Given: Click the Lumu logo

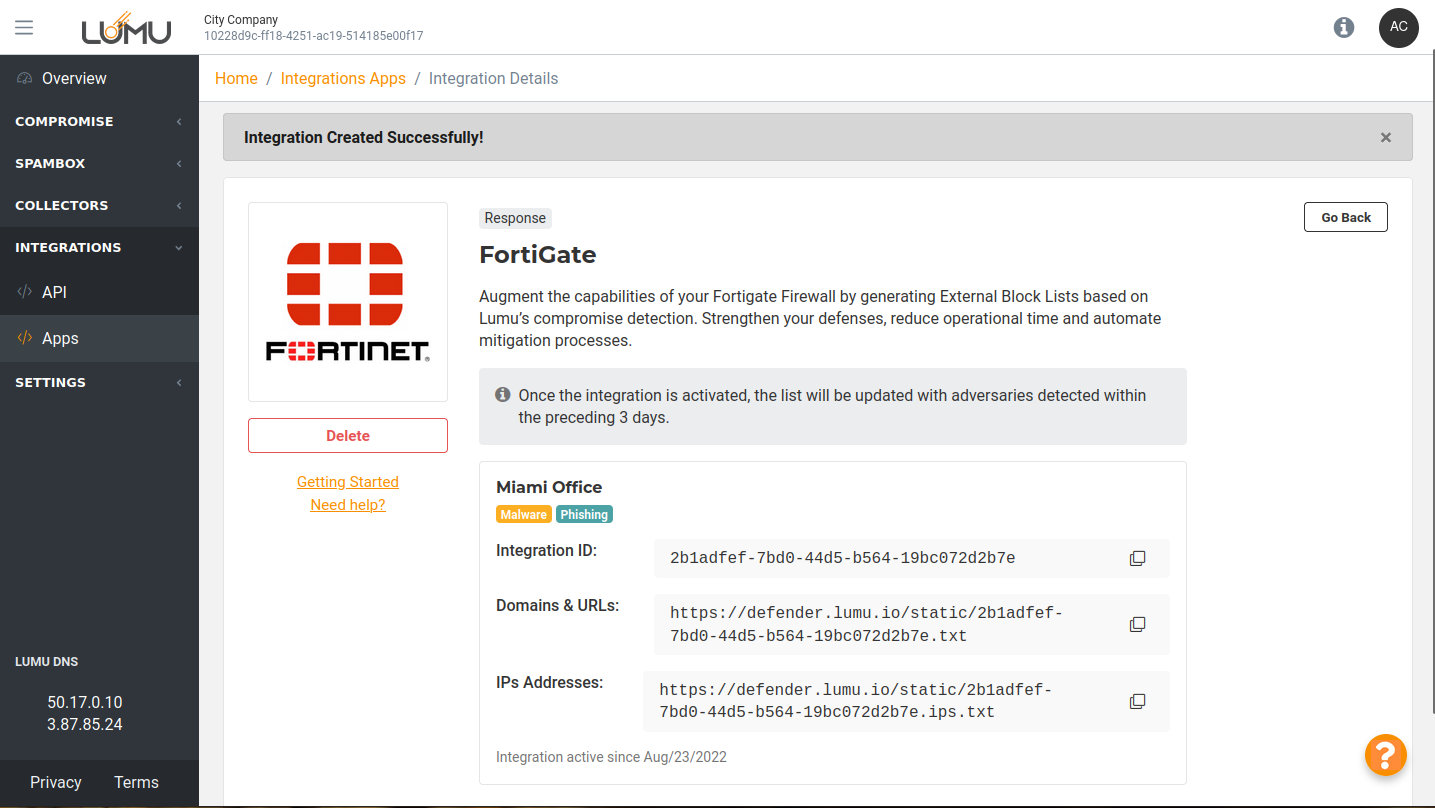Looking at the screenshot, I should pos(126,28).
